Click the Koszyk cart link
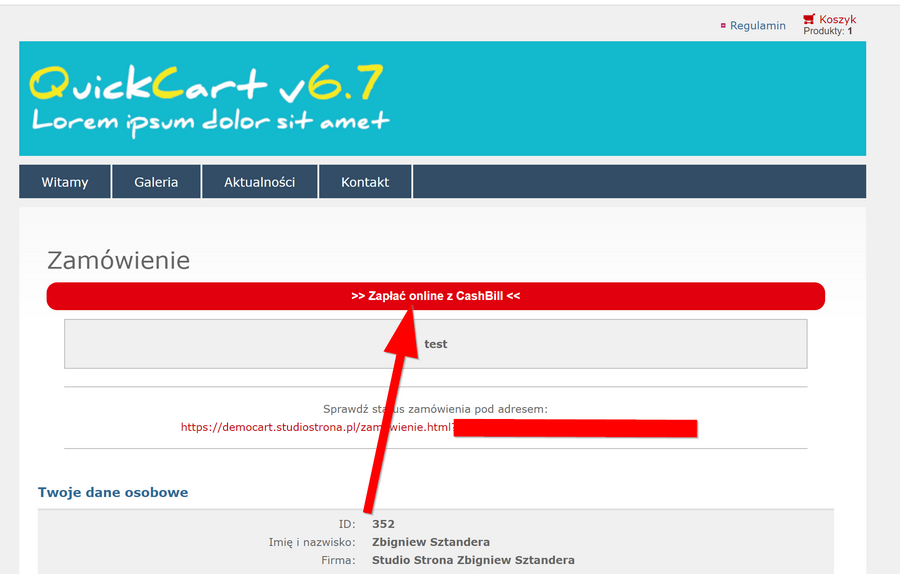 click(x=837, y=20)
